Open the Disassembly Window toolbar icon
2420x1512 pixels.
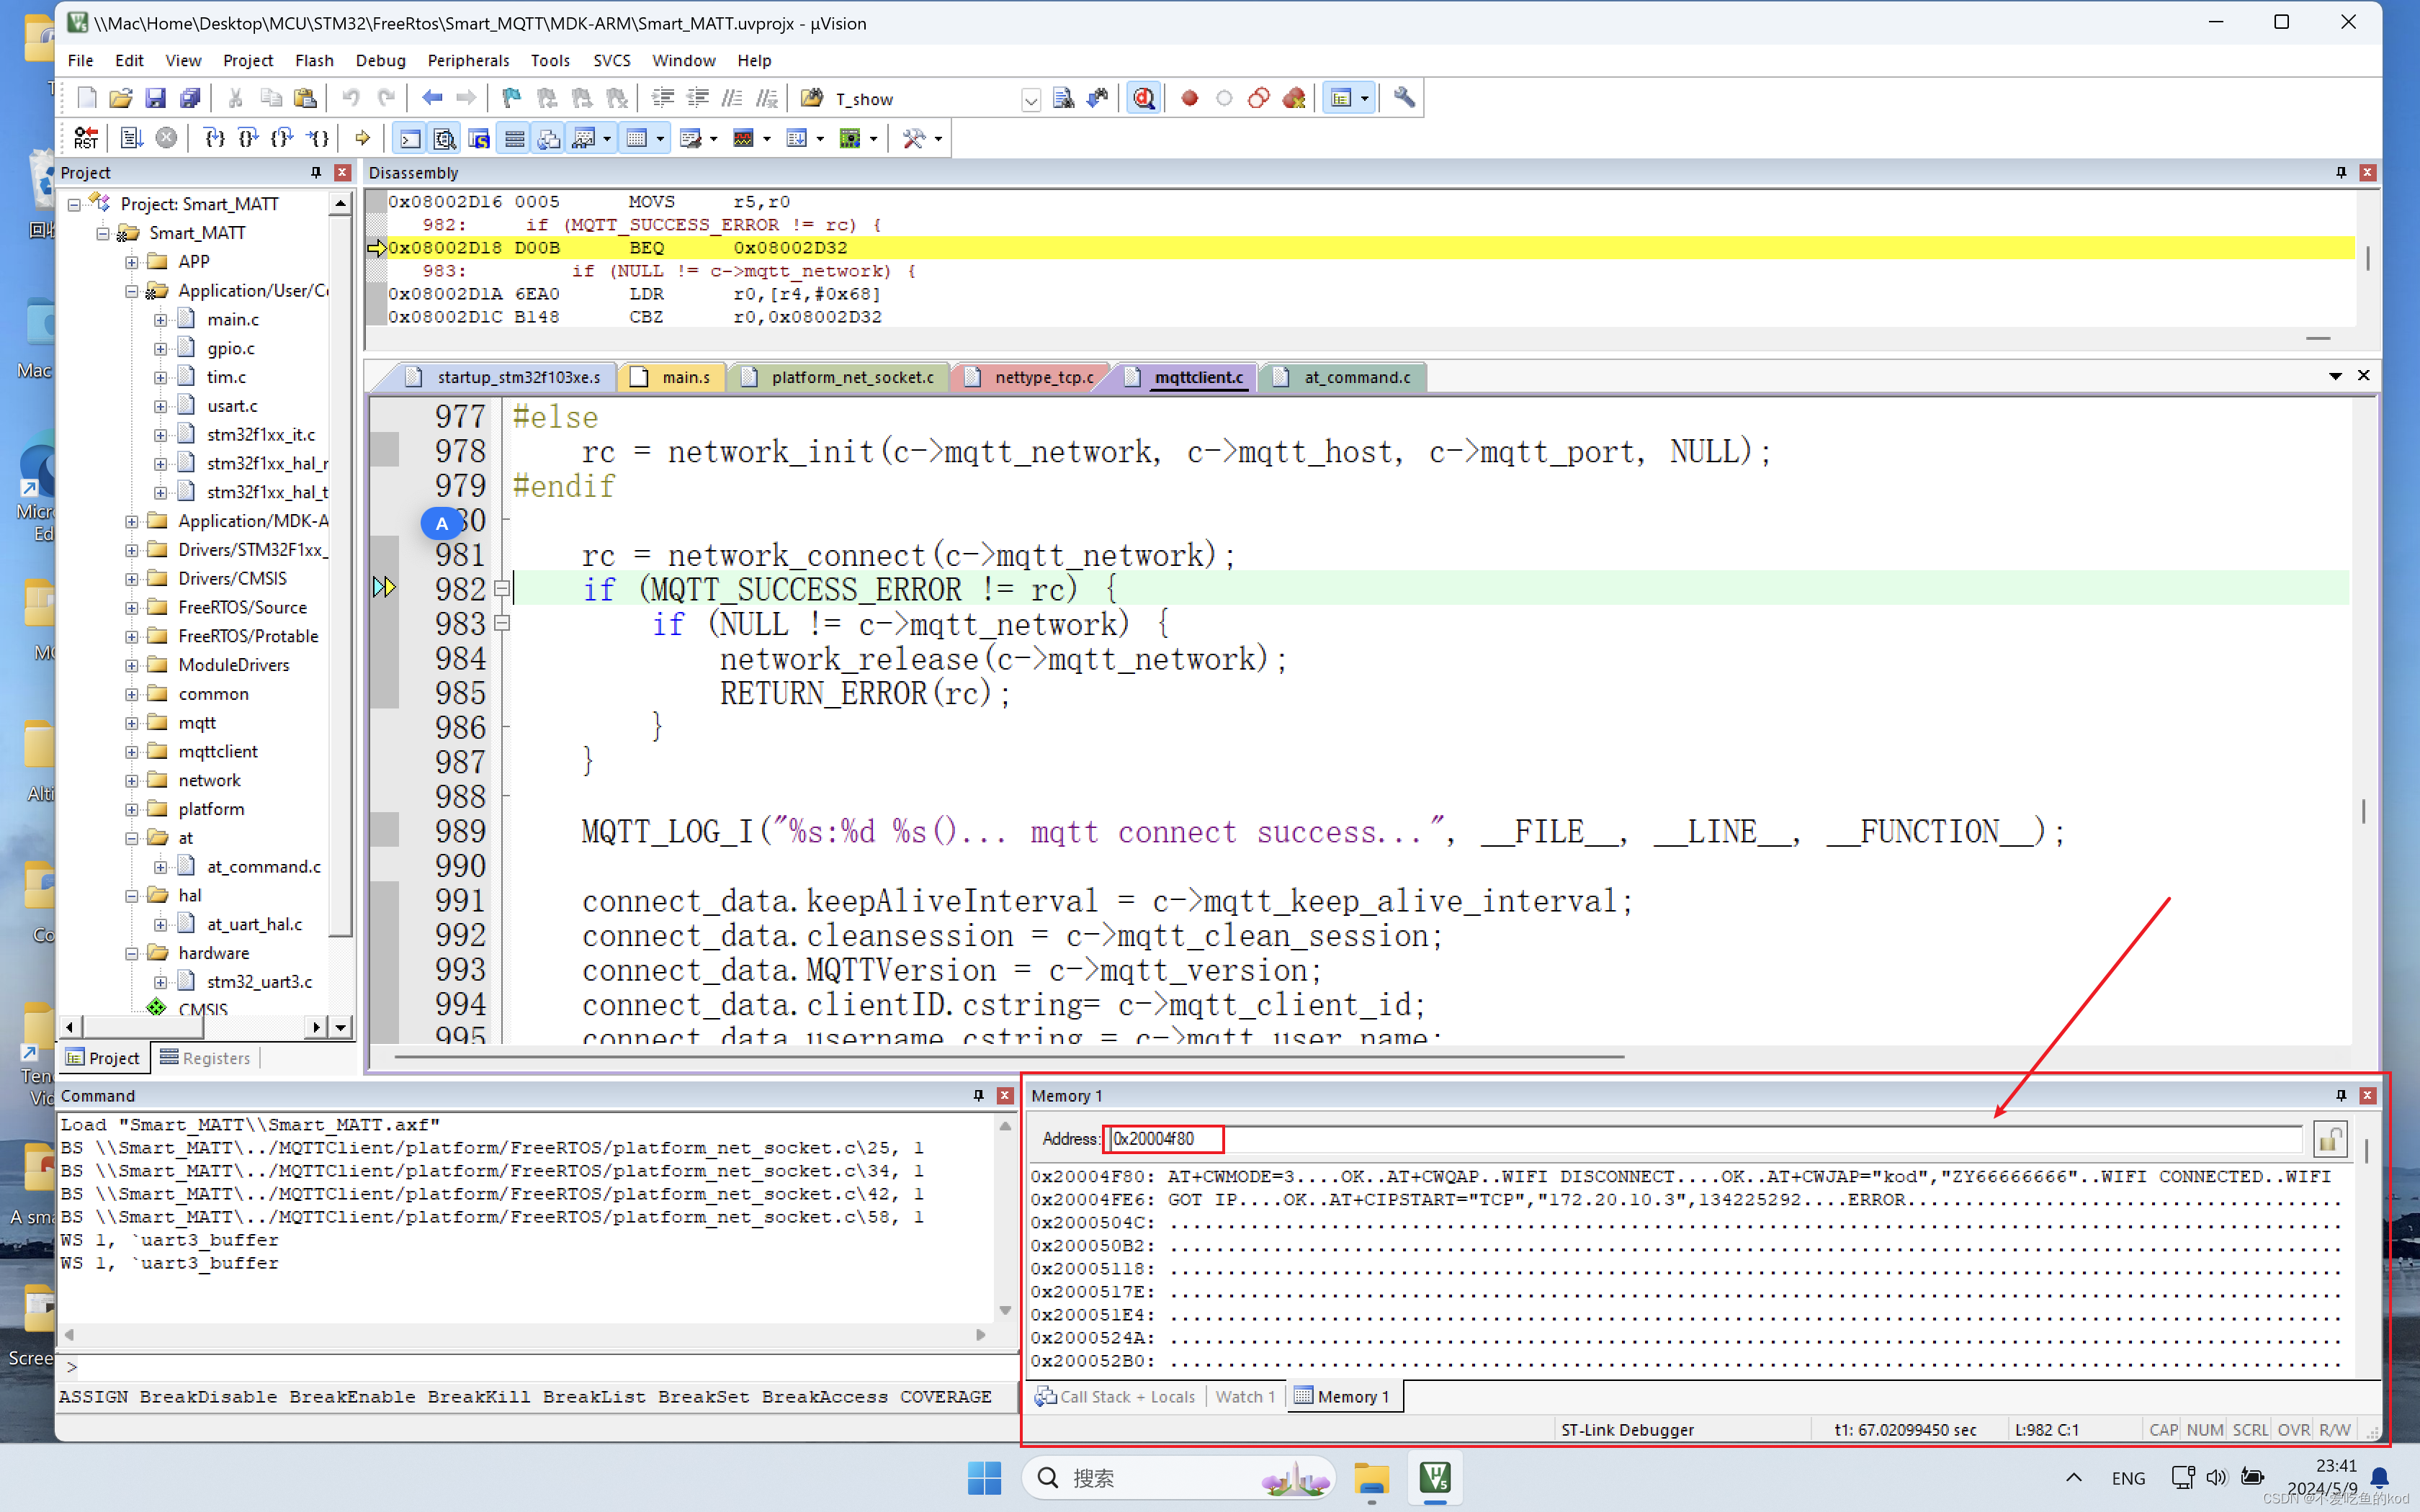click(x=445, y=138)
